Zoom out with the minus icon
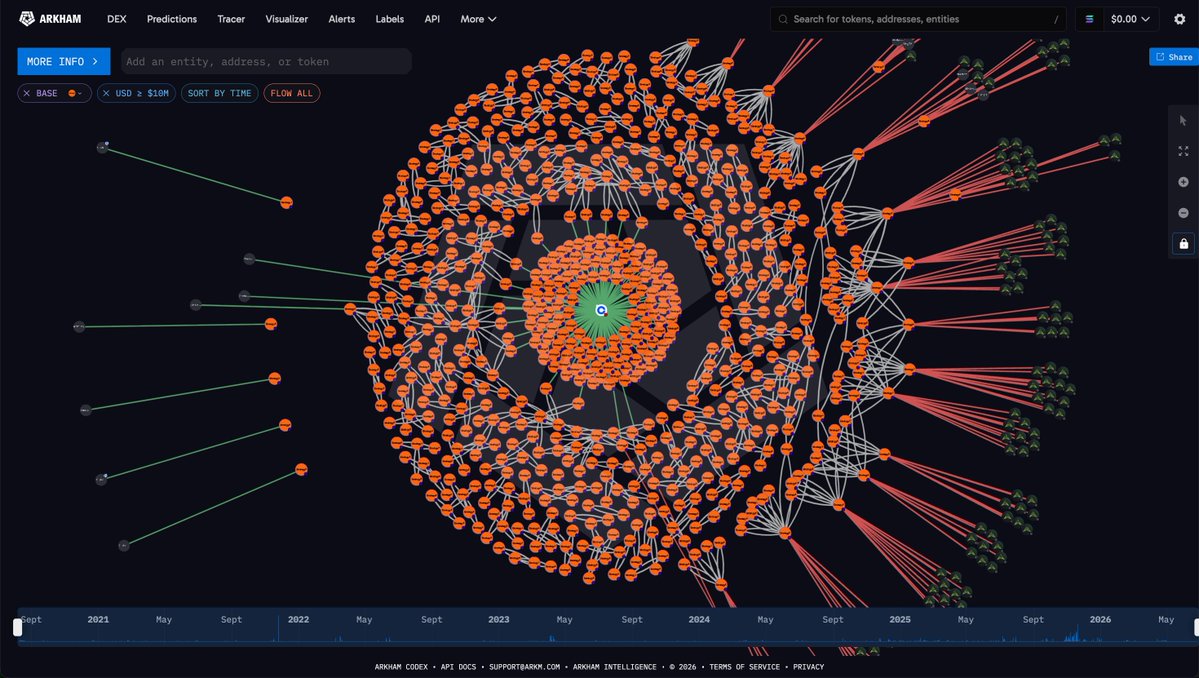The image size is (1199, 678). (1183, 212)
